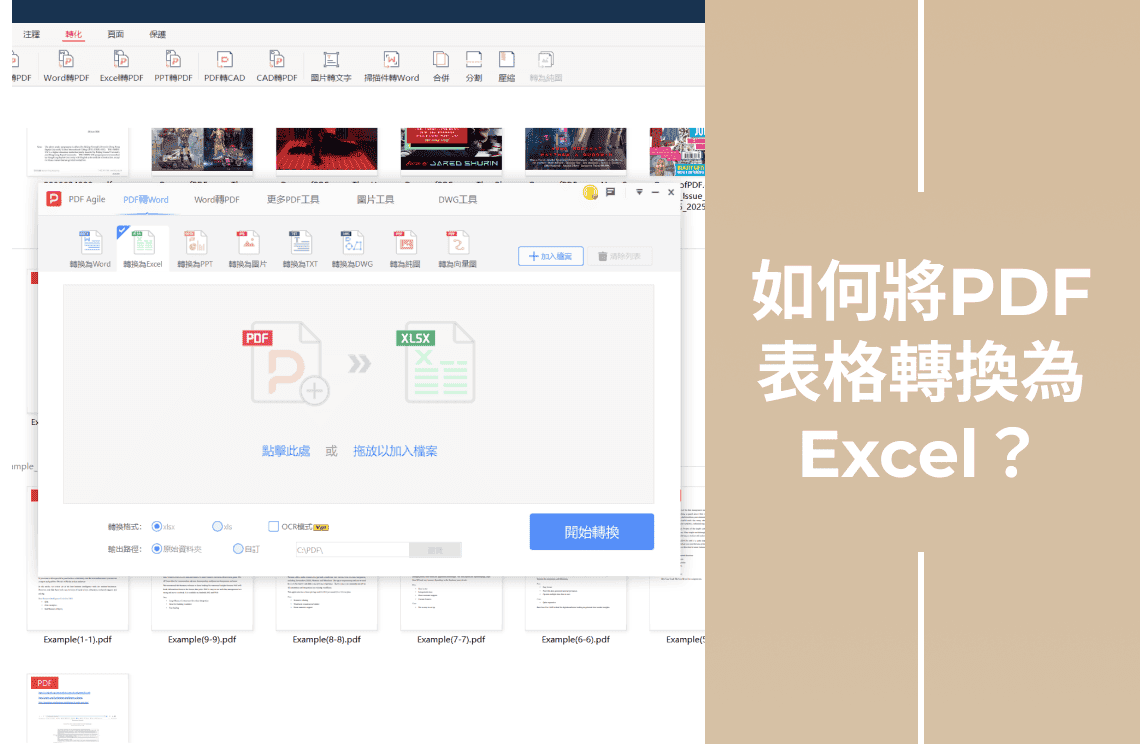Click the Example(6-6).pdf file name
Image resolution: width=1140 pixels, height=744 pixels.
576,640
